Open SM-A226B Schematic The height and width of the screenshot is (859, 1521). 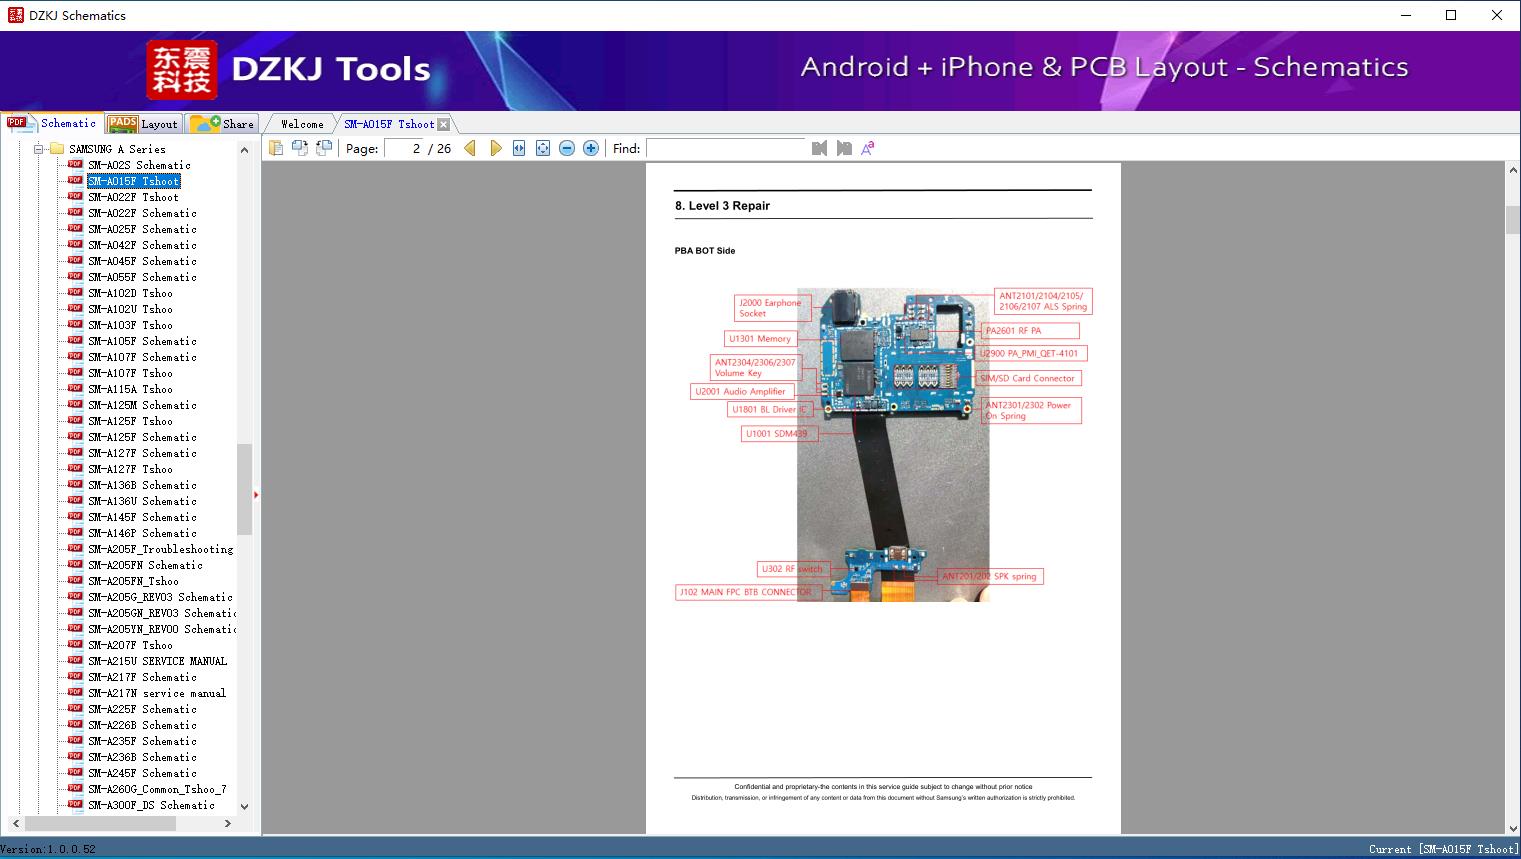click(142, 725)
